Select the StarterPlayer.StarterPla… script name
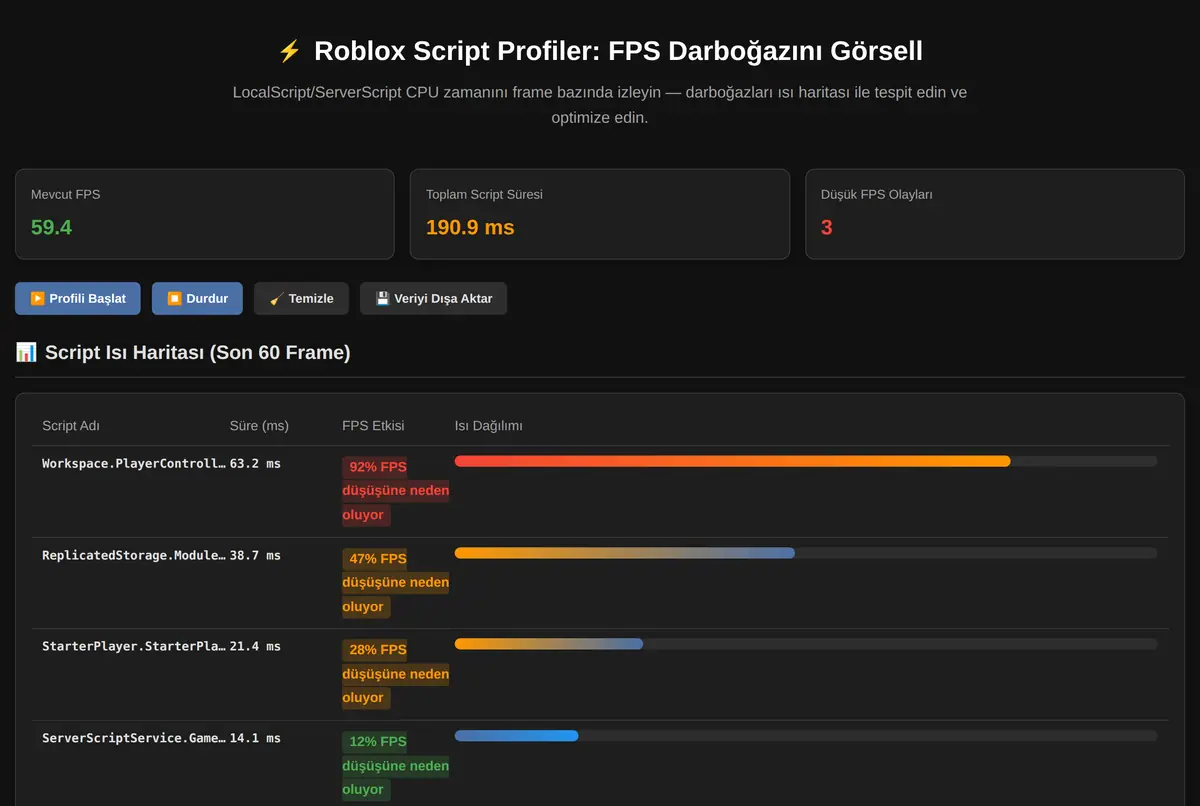The image size is (1200, 806). click(x=134, y=646)
